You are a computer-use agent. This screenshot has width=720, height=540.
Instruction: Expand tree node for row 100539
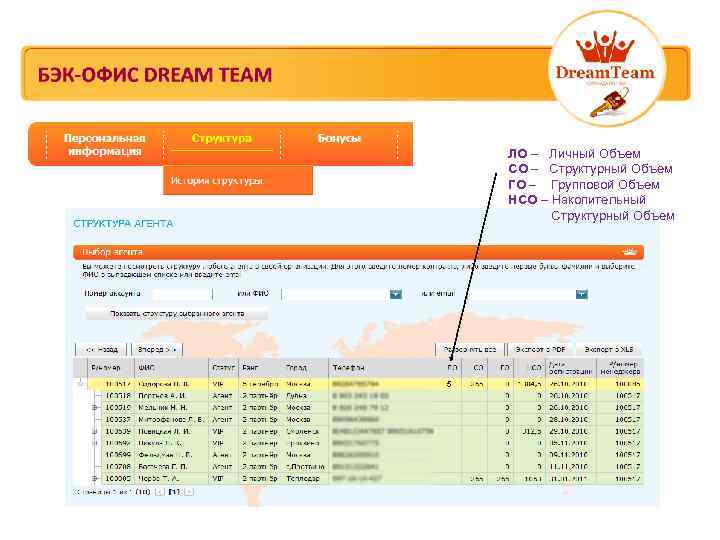point(95,432)
